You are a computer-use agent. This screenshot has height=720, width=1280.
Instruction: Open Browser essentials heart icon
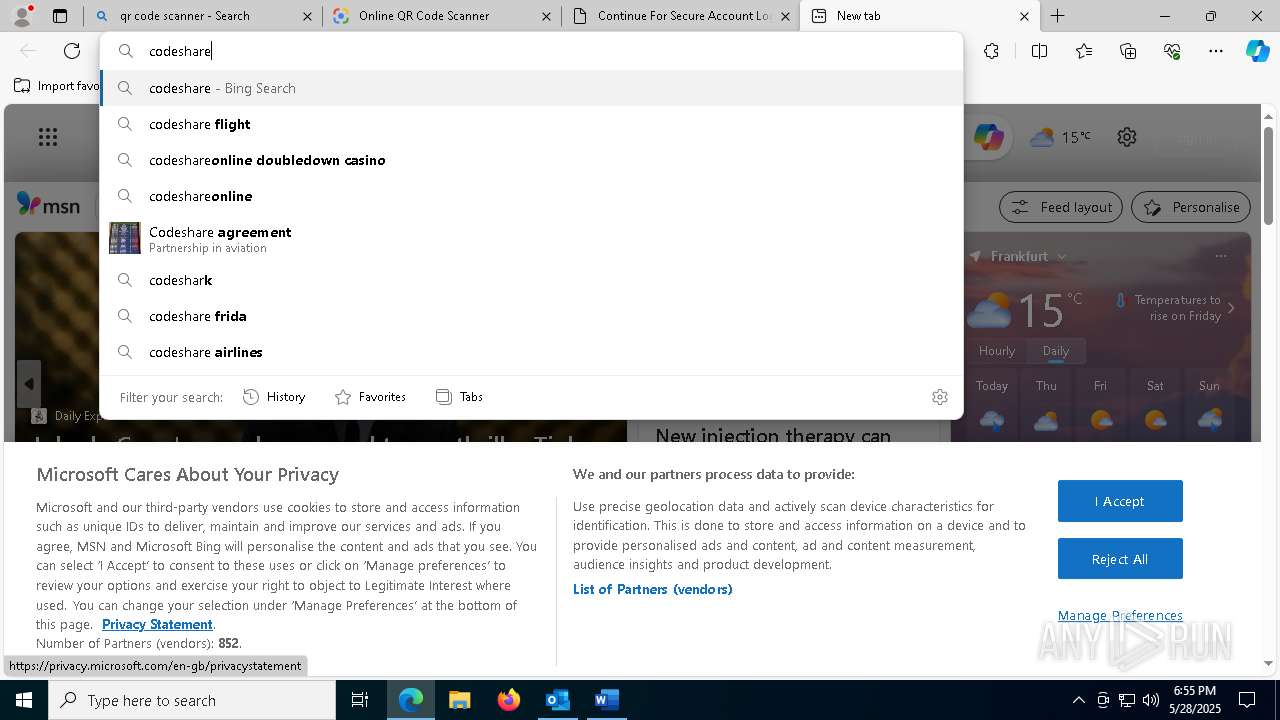tap(1172, 51)
